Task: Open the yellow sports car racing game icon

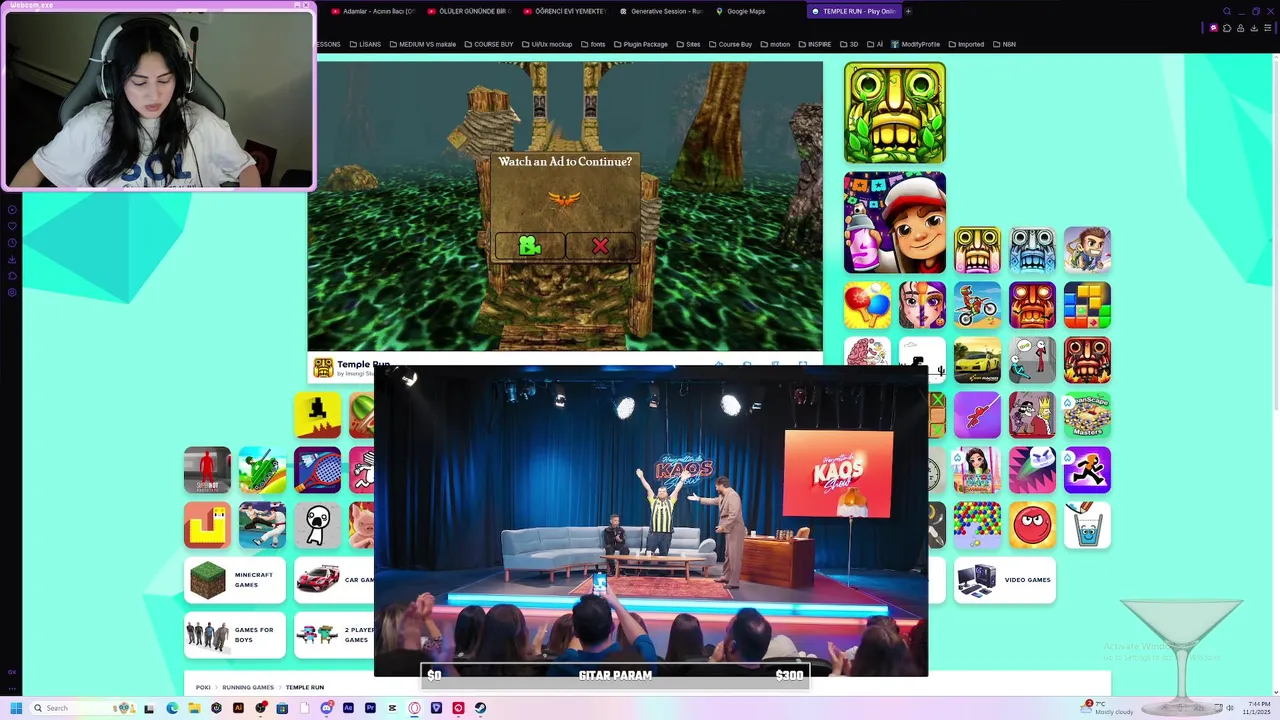Action: (x=977, y=360)
